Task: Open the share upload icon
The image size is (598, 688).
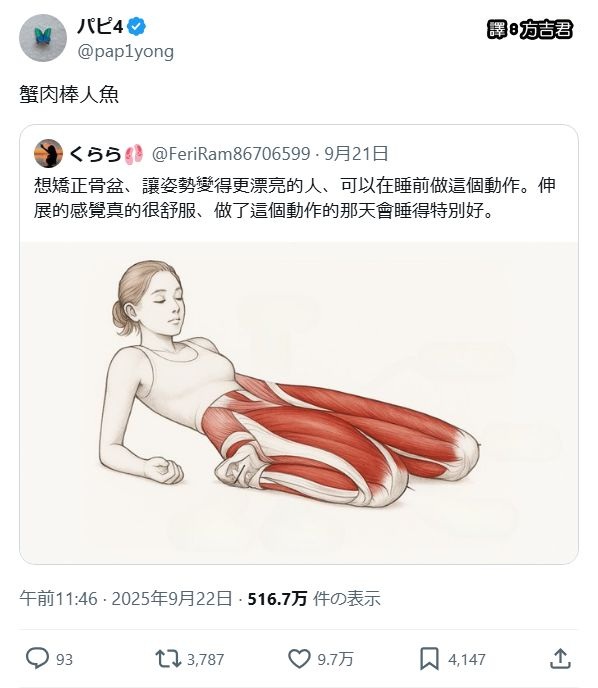Action: click(560, 659)
